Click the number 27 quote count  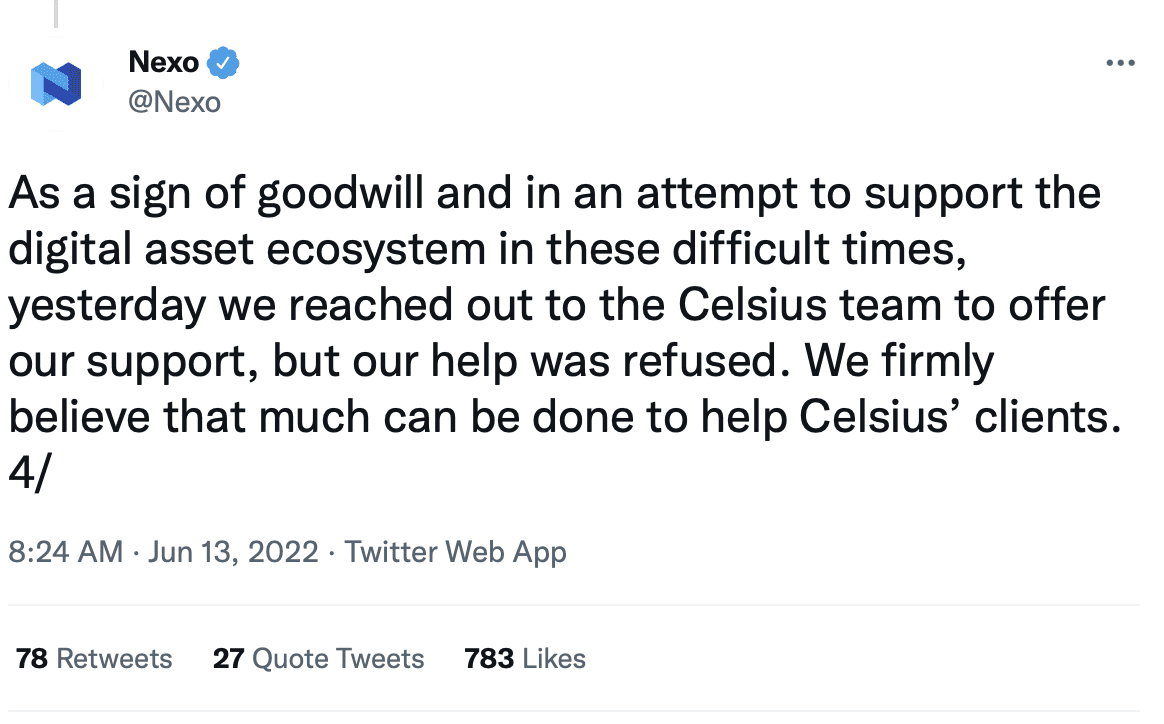click(x=229, y=659)
